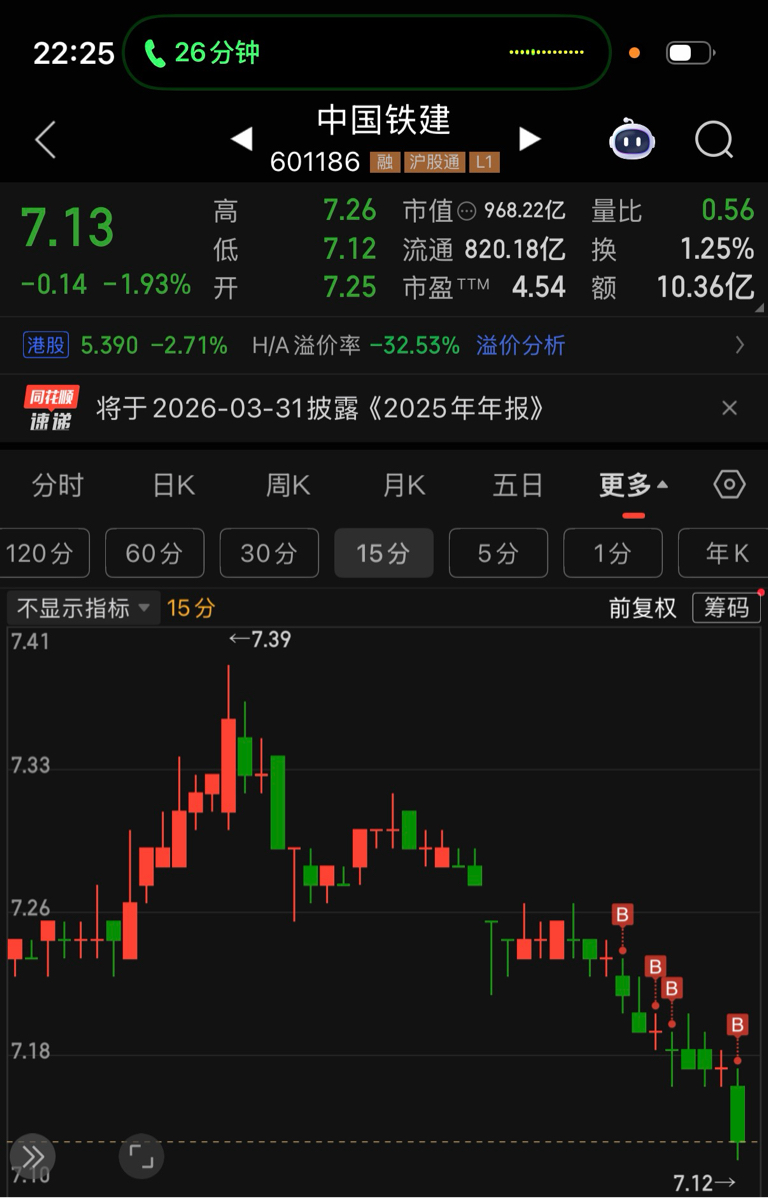This screenshot has width=768, height=1198.
Task: Tap the rightmost B buy marker
Action: pos(737,1025)
